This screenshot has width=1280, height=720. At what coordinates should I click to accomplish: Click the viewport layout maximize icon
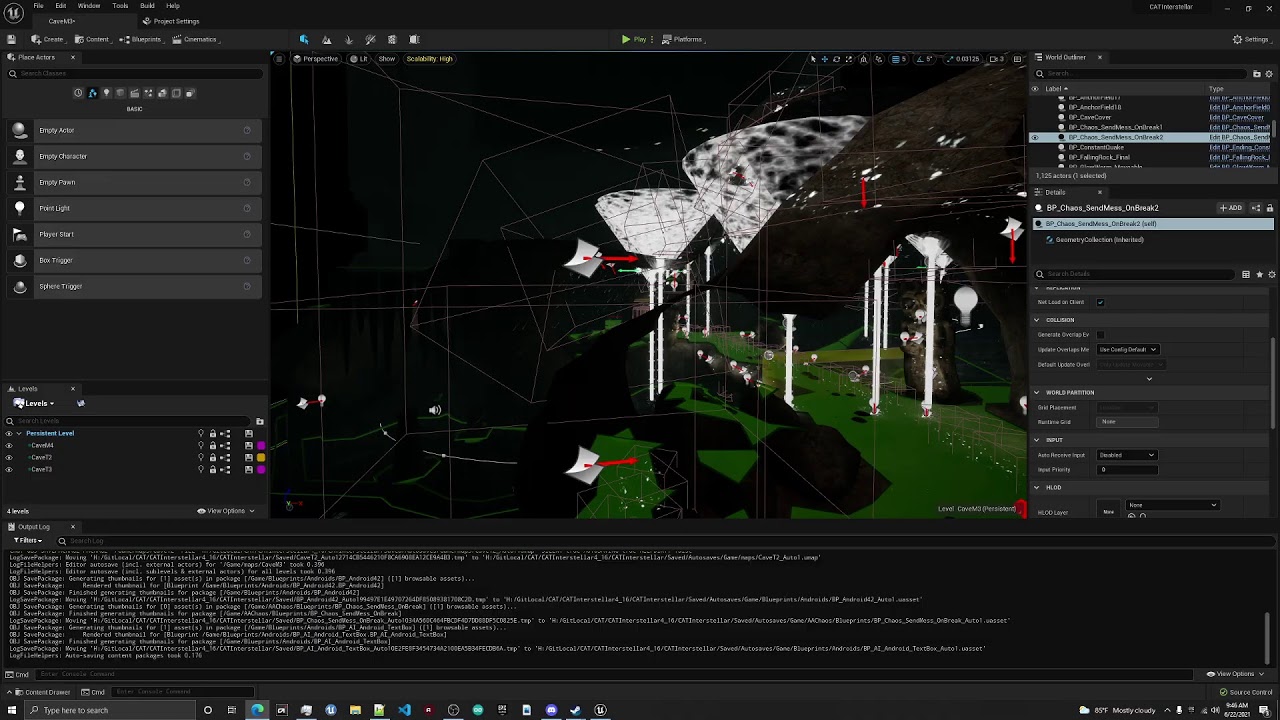(x=1017, y=59)
